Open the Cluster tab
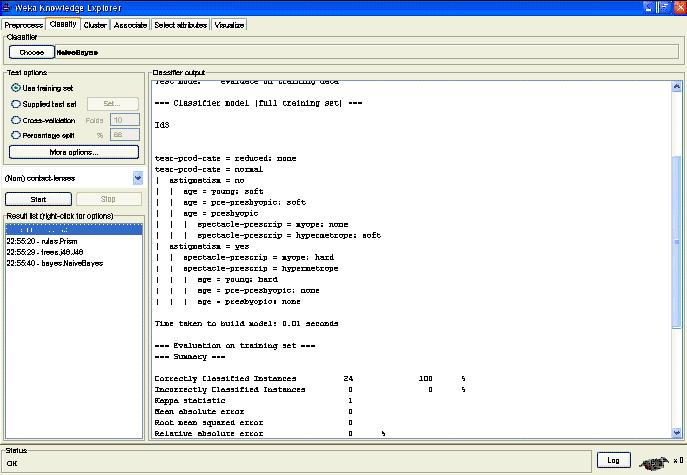The height and width of the screenshot is (475, 687). pyautogui.click(x=95, y=25)
